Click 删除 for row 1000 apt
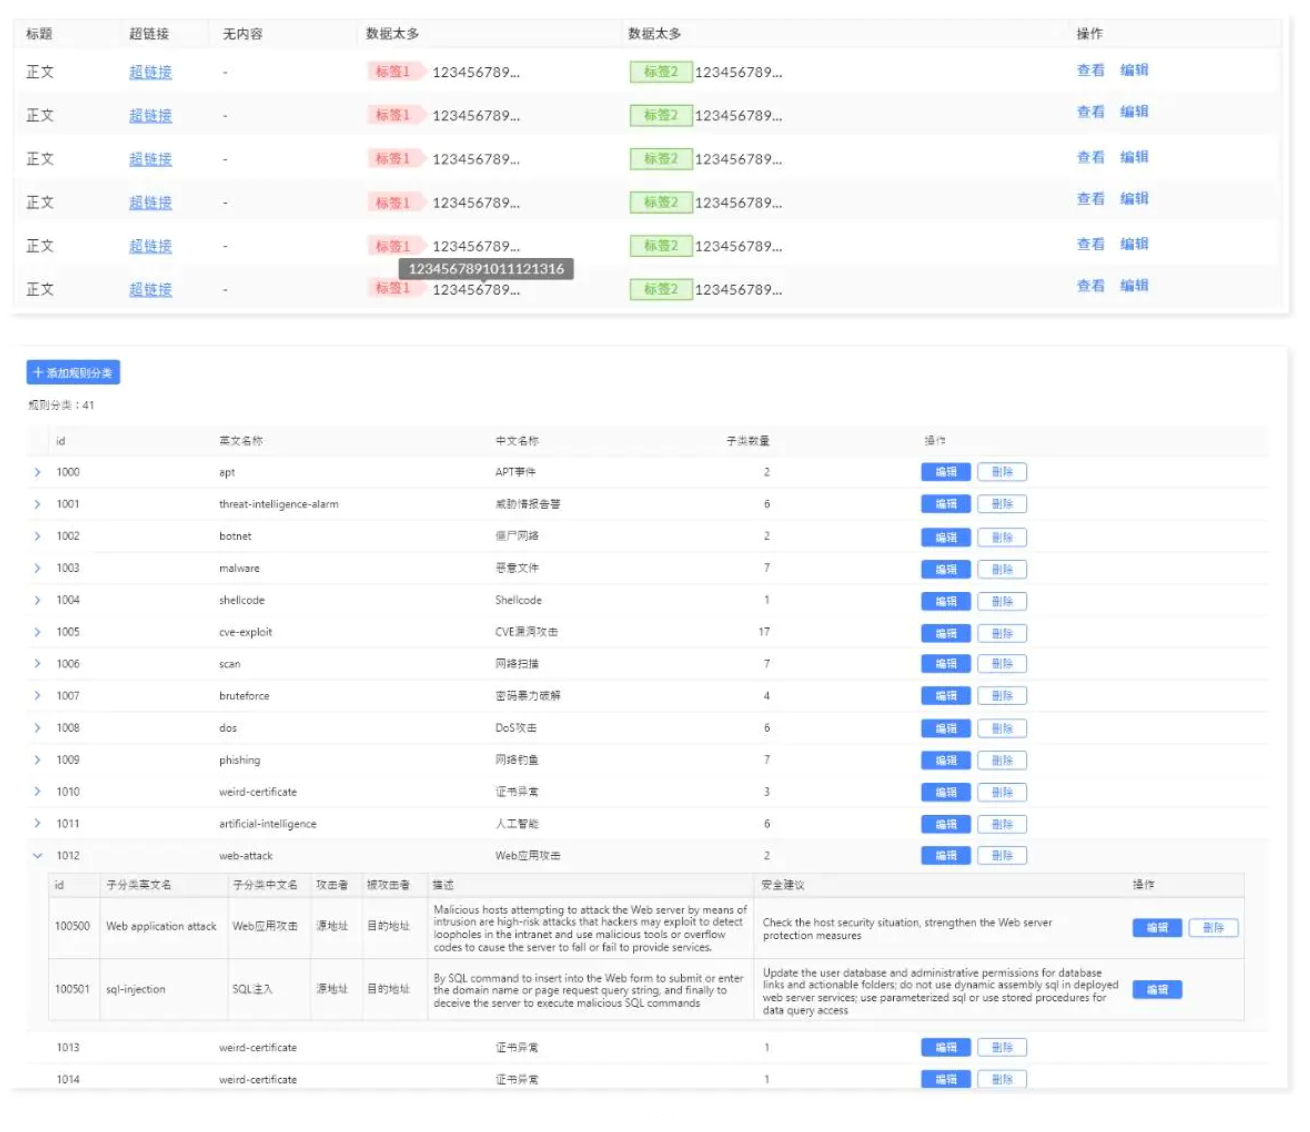The image size is (1310, 1132). pyautogui.click(x=1002, y=472)
